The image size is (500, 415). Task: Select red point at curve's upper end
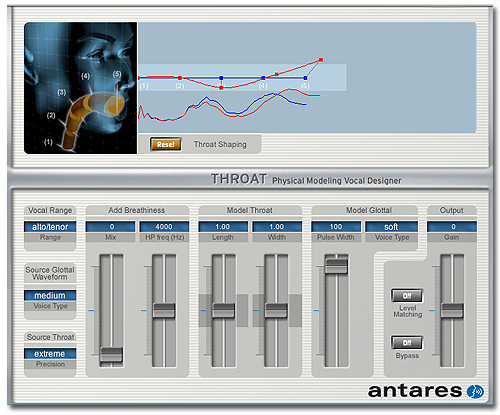click(321, 60)
